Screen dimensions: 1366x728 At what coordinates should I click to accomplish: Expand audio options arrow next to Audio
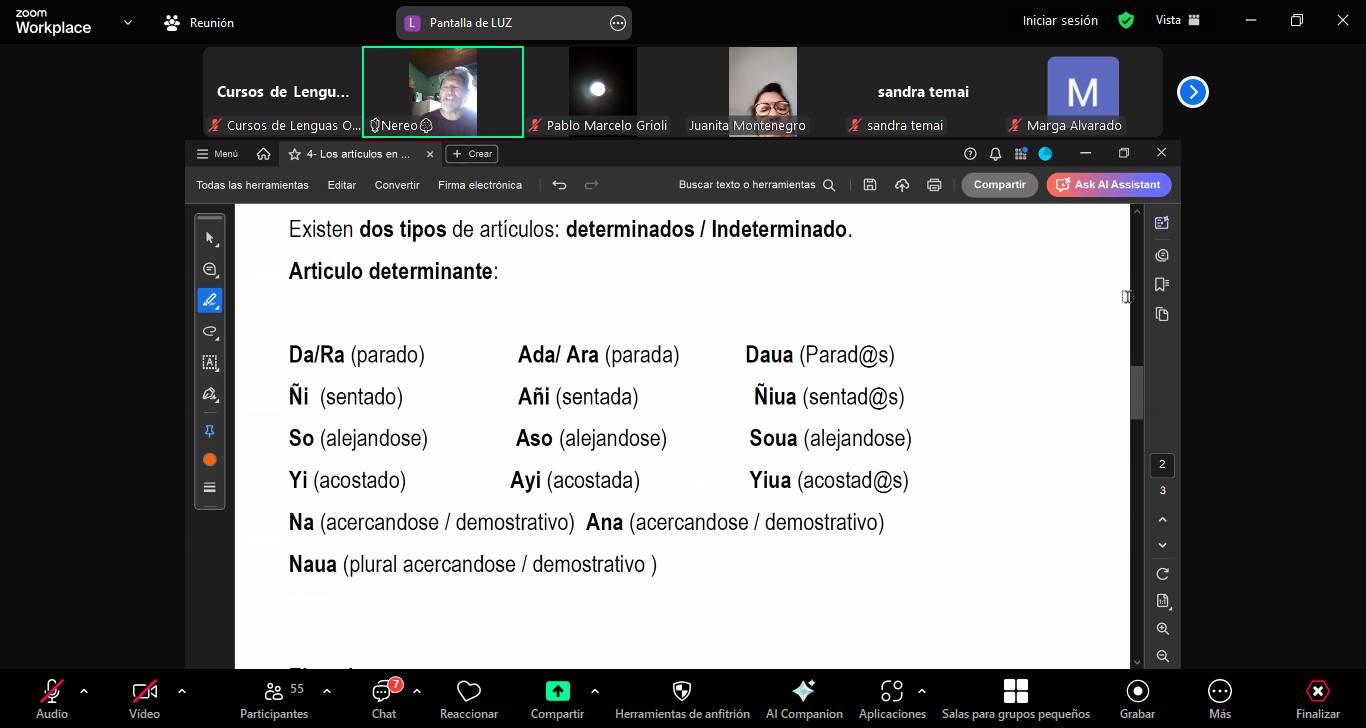[84, 691]
